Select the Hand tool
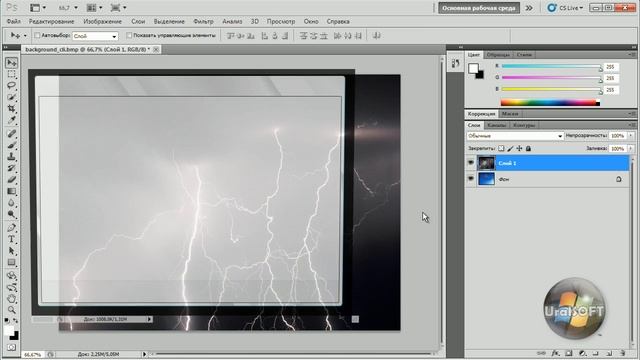Viewport: 640px width, 360px height. (11, 298)
